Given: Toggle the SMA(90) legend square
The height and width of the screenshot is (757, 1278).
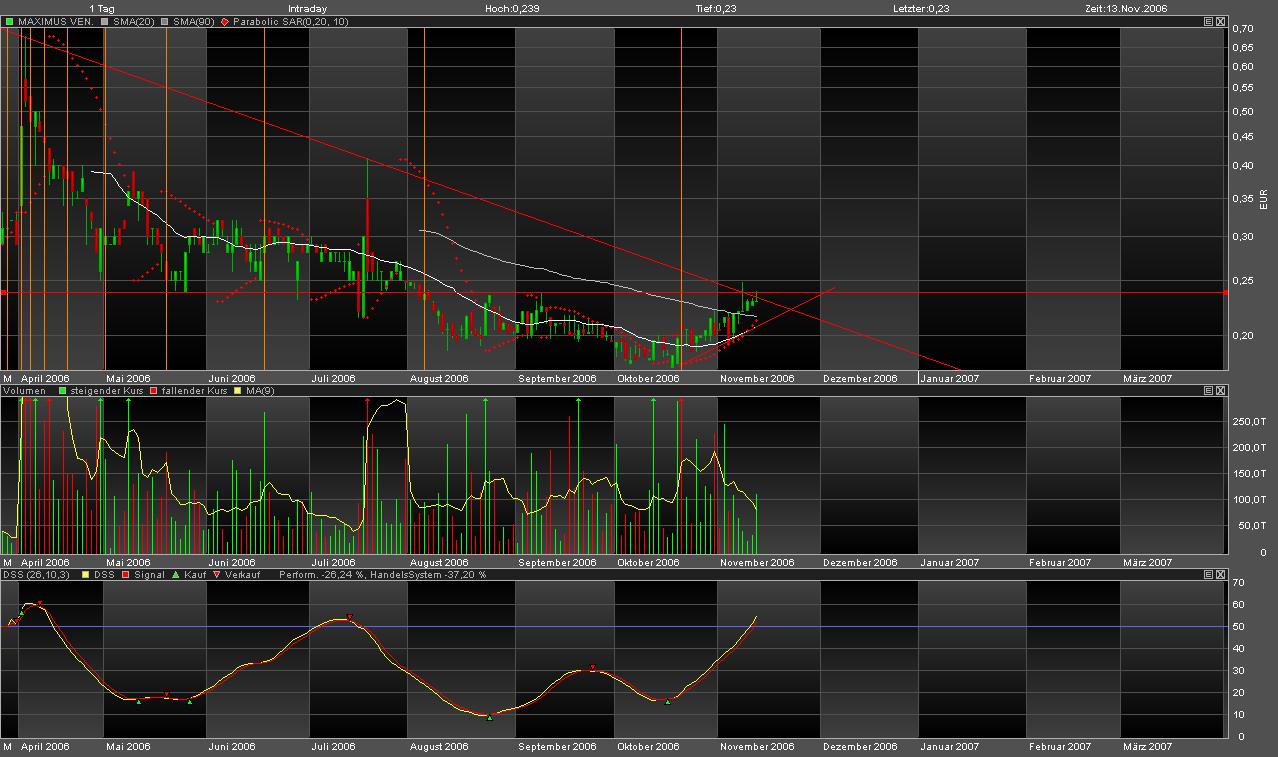Looking at the screenshot, I should point(164,21).
